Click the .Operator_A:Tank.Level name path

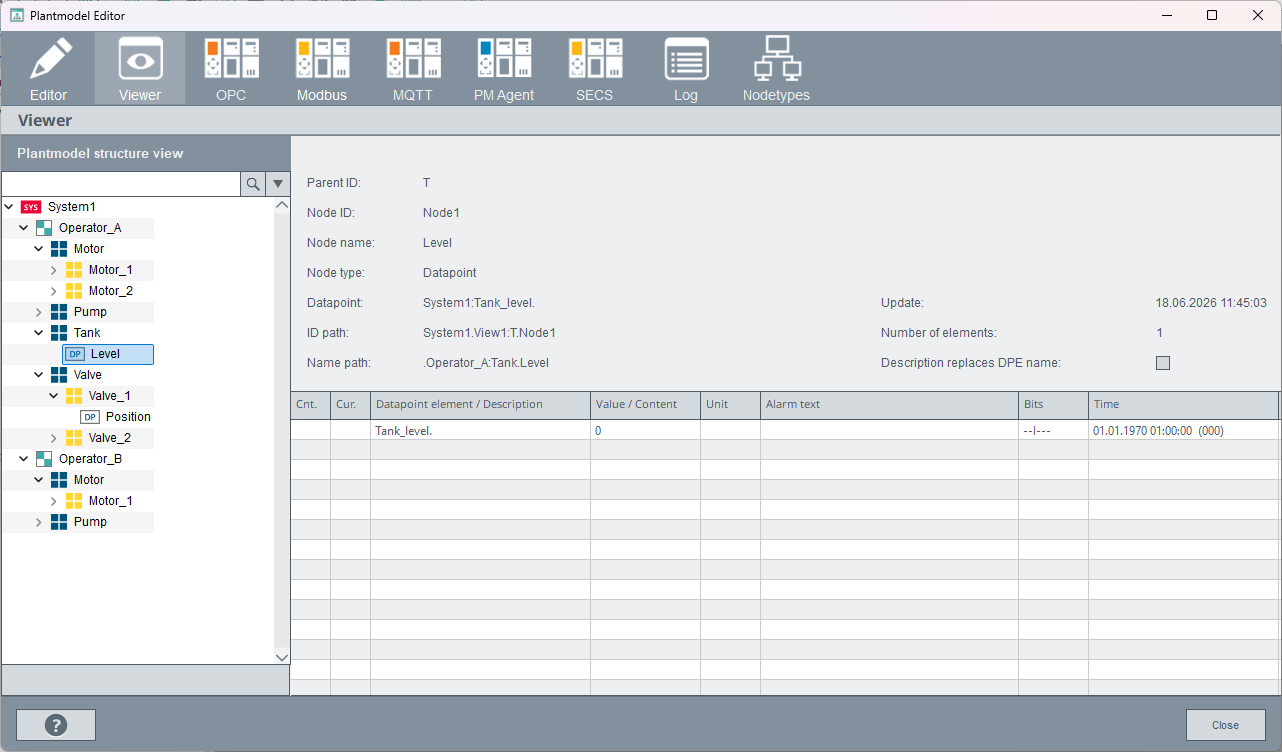click(x=486, y=363)
